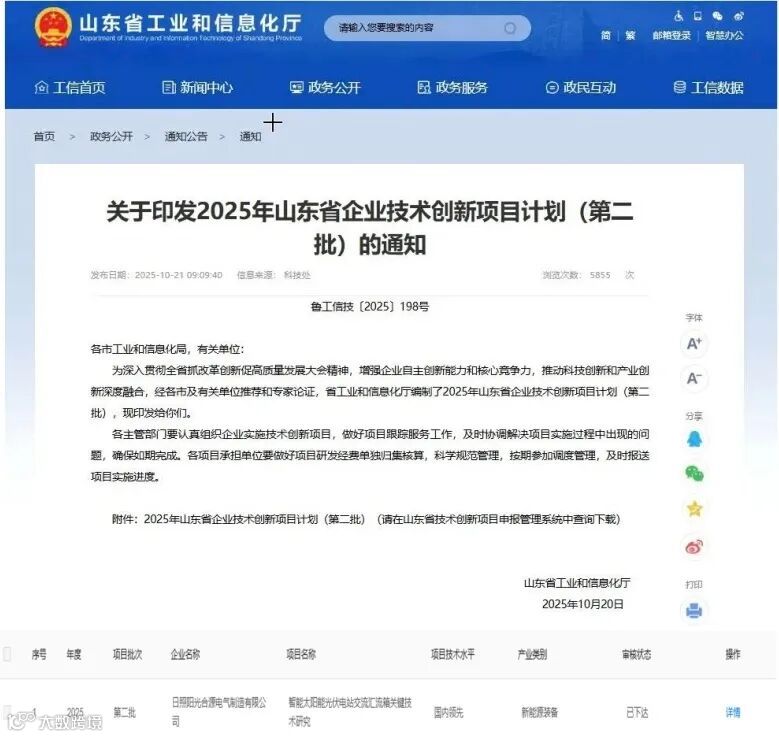
Task: Click the 产业类别 column header
Action: pyautogui.click(x=532, y=655)
